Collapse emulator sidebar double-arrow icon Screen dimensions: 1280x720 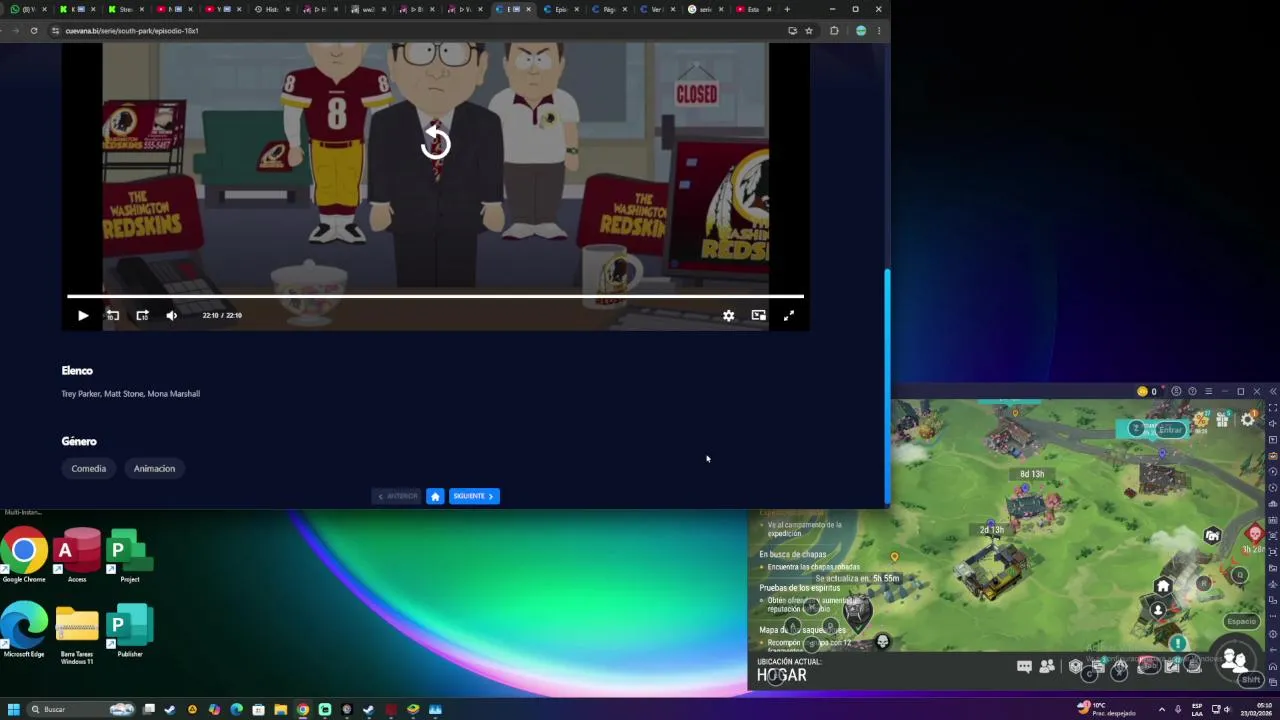(x=1273, y=391)
